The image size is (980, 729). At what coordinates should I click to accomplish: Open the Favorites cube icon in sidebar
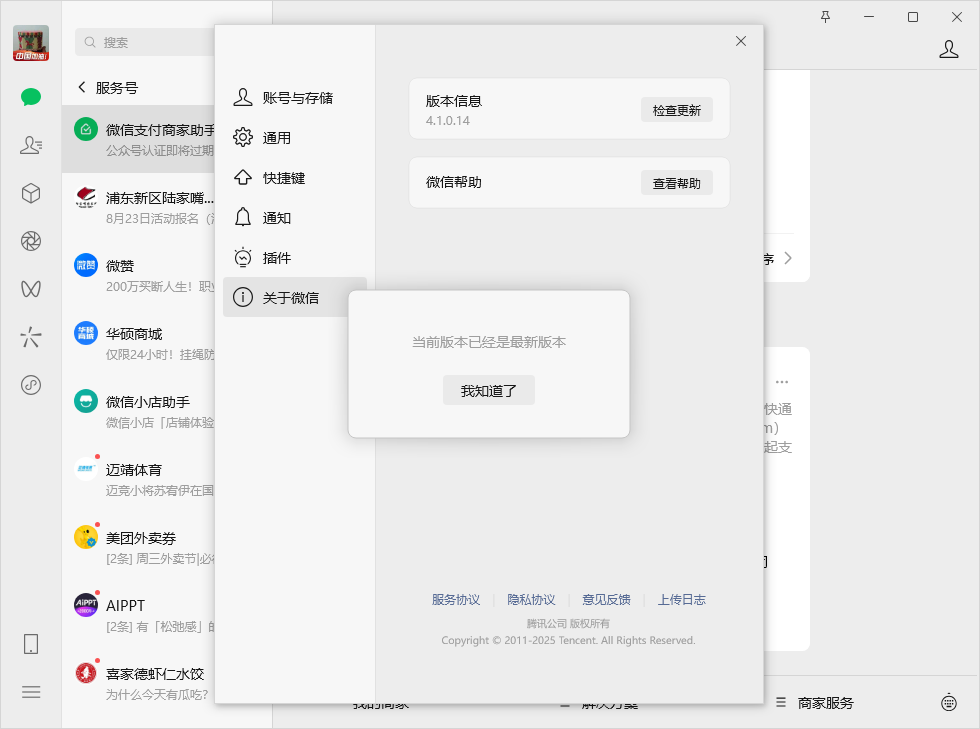pos(31,193)
